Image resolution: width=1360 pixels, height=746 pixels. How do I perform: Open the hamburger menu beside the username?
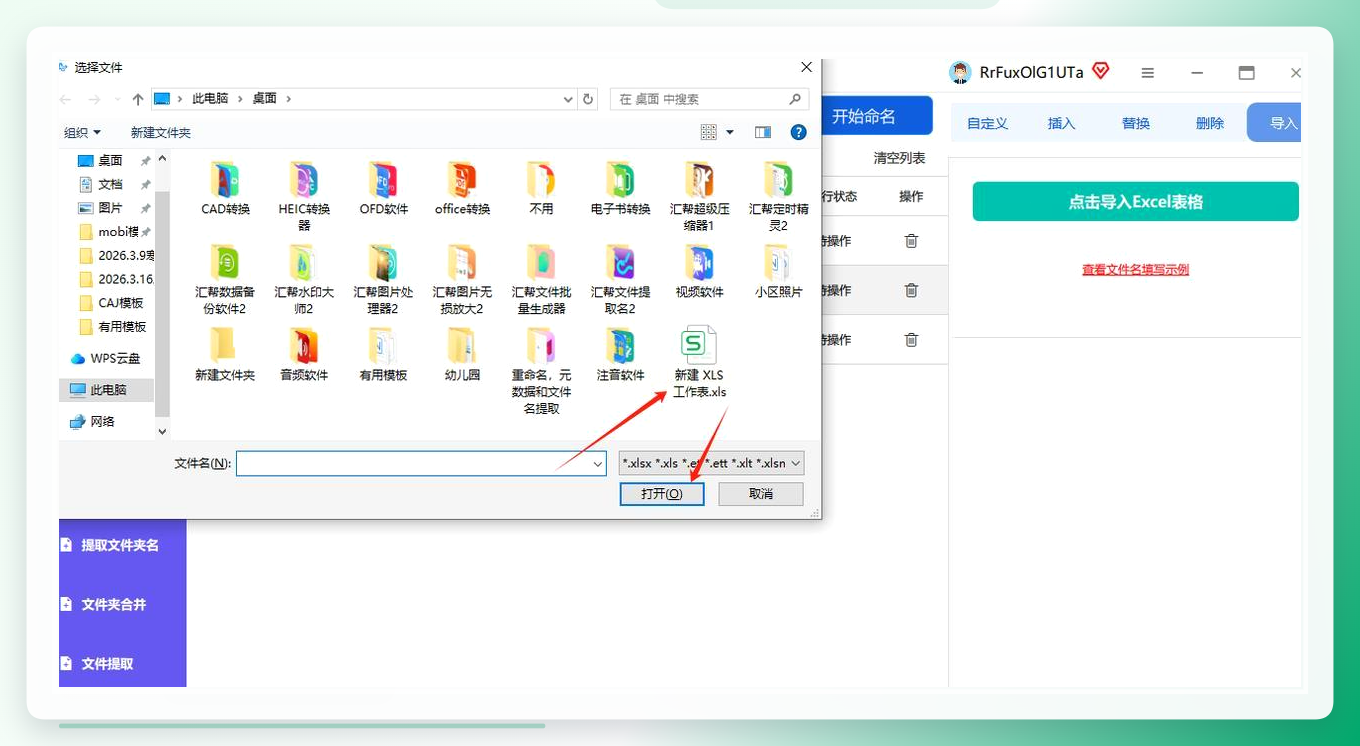(x=1148, y=73)
